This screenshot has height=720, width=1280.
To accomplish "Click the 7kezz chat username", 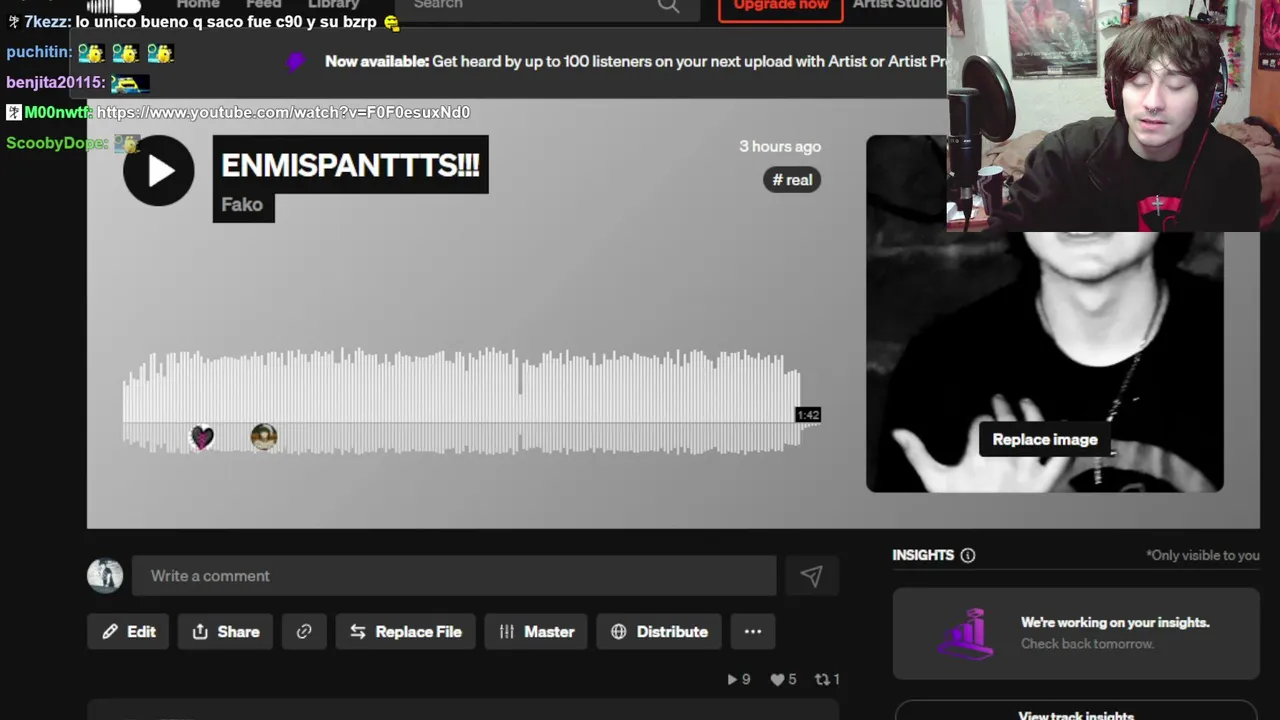I will coord(45,22).
